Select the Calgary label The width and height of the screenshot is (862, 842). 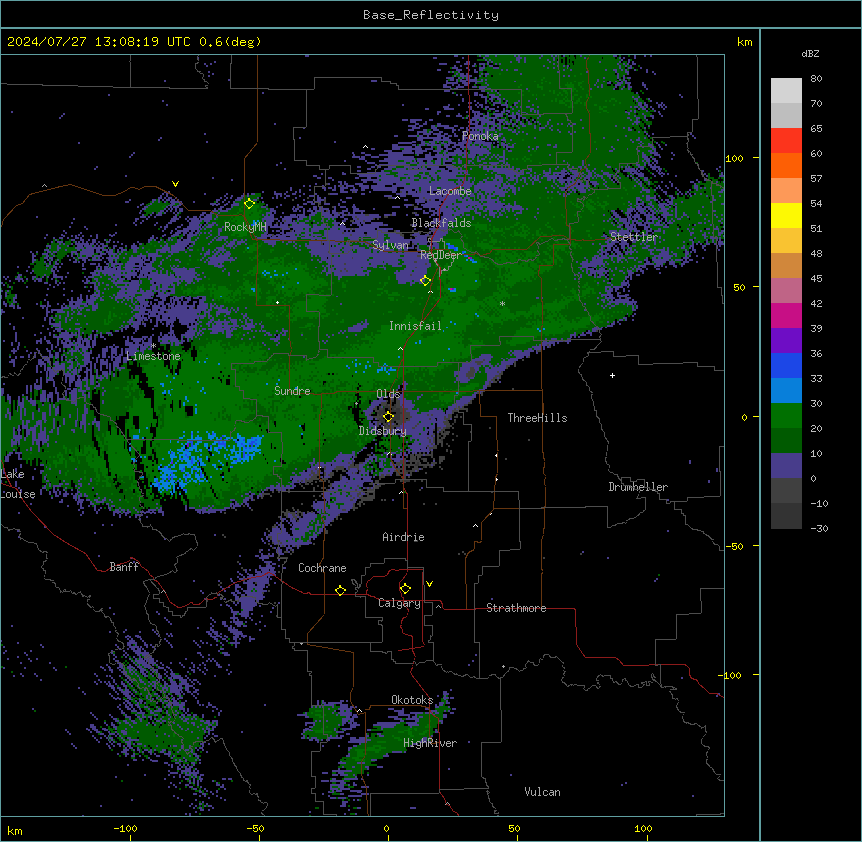[x=399, y=603]
